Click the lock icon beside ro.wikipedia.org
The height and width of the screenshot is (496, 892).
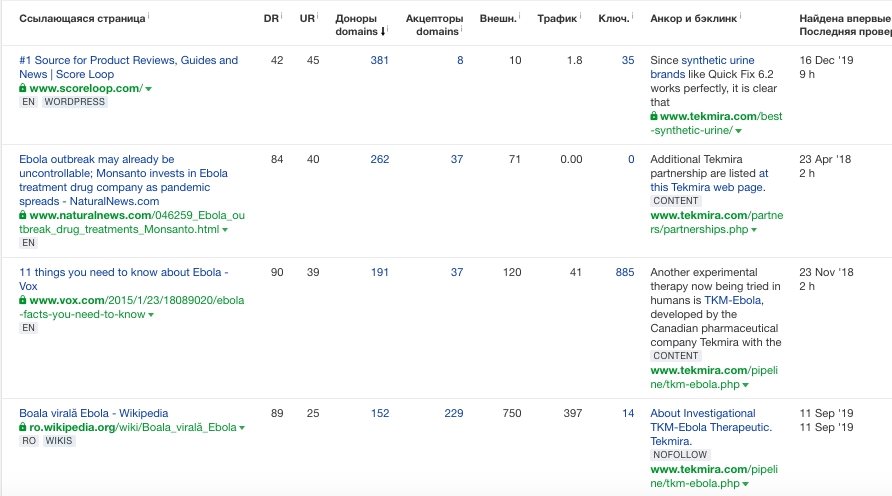22,427
